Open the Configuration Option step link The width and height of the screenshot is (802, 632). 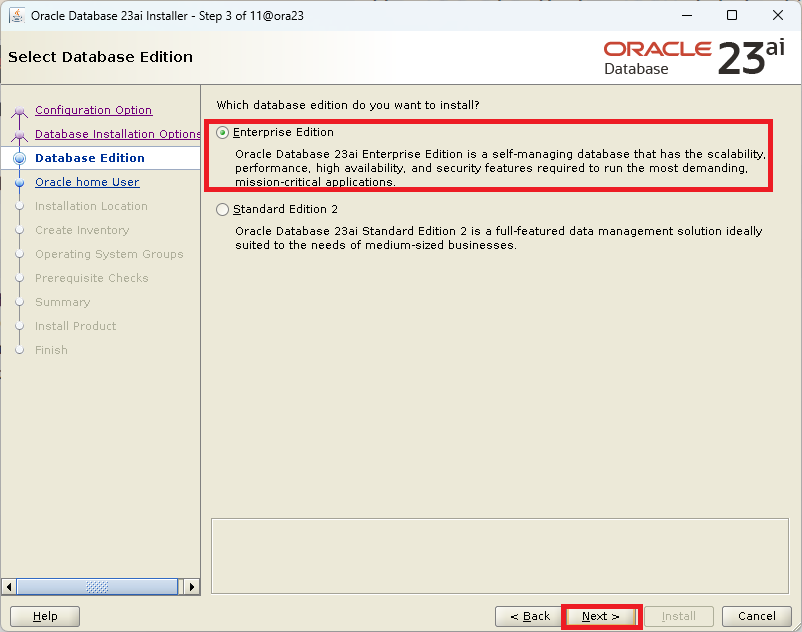pos(94,110)
